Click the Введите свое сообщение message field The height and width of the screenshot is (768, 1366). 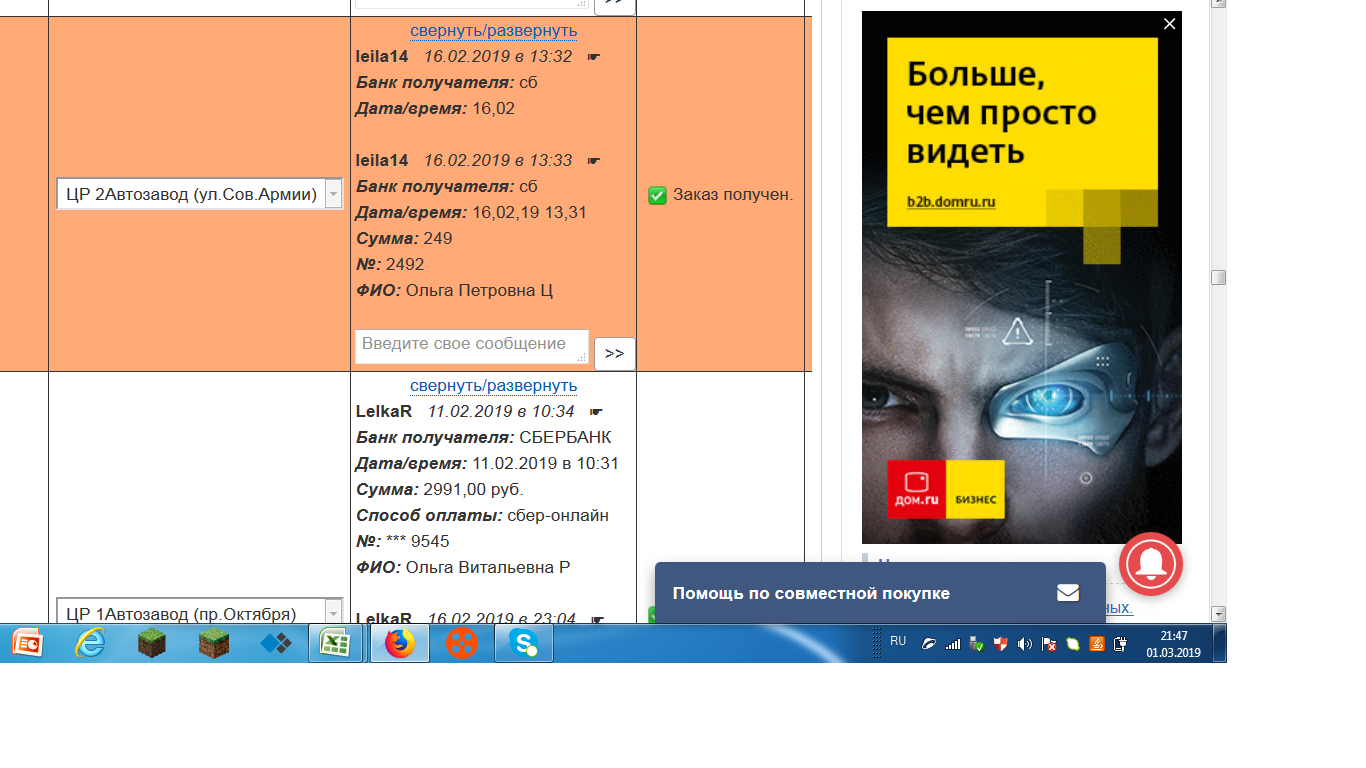472,346
